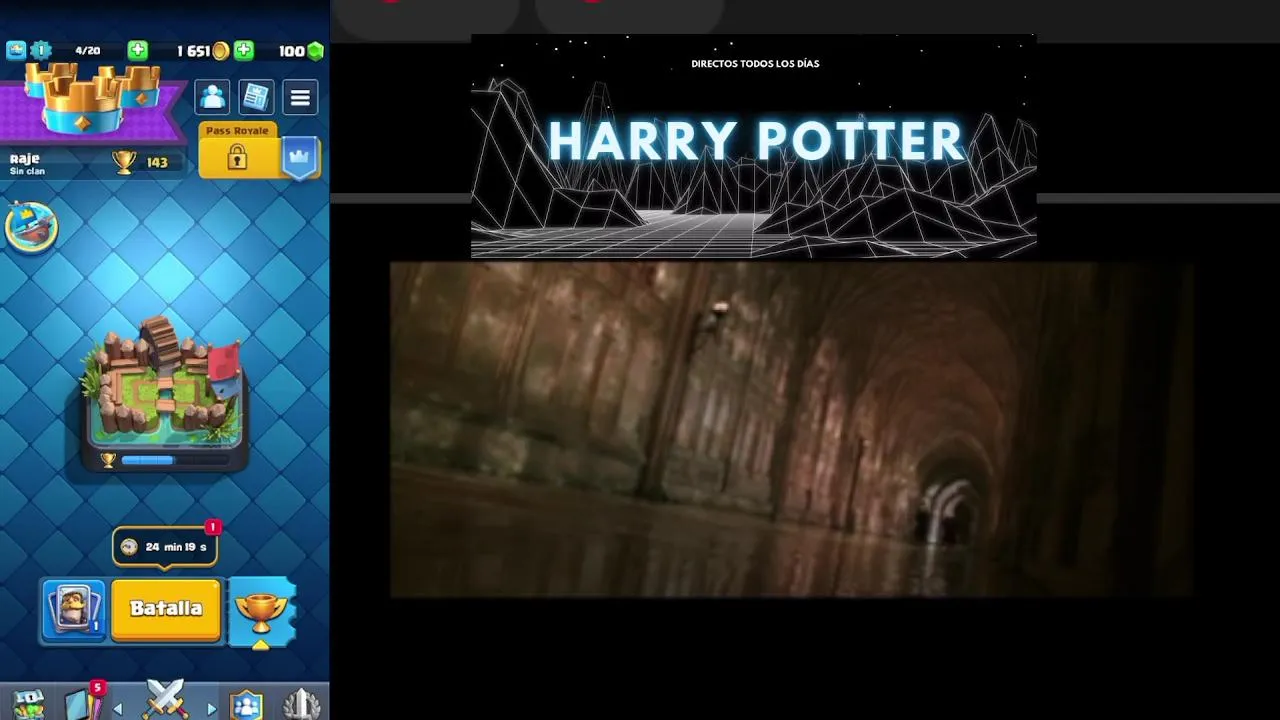Open the news feed icon

(256, 97)
